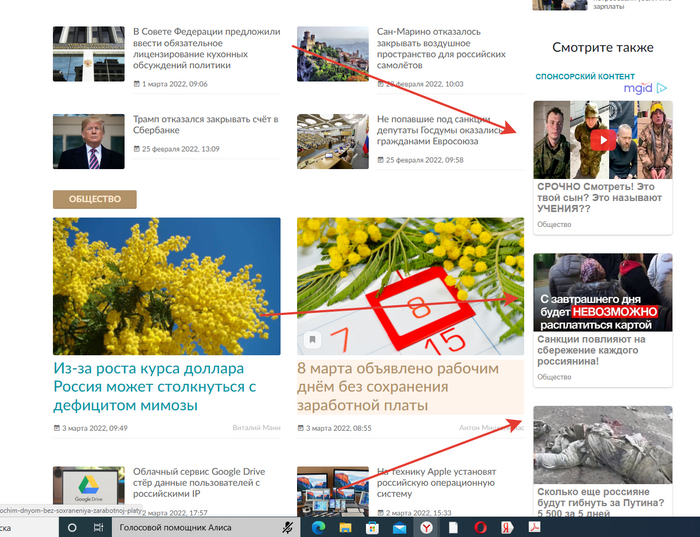This screenshot has width=700, height=537.
Task: Click the mgid logo in sidebar
Action: (638, 88)
